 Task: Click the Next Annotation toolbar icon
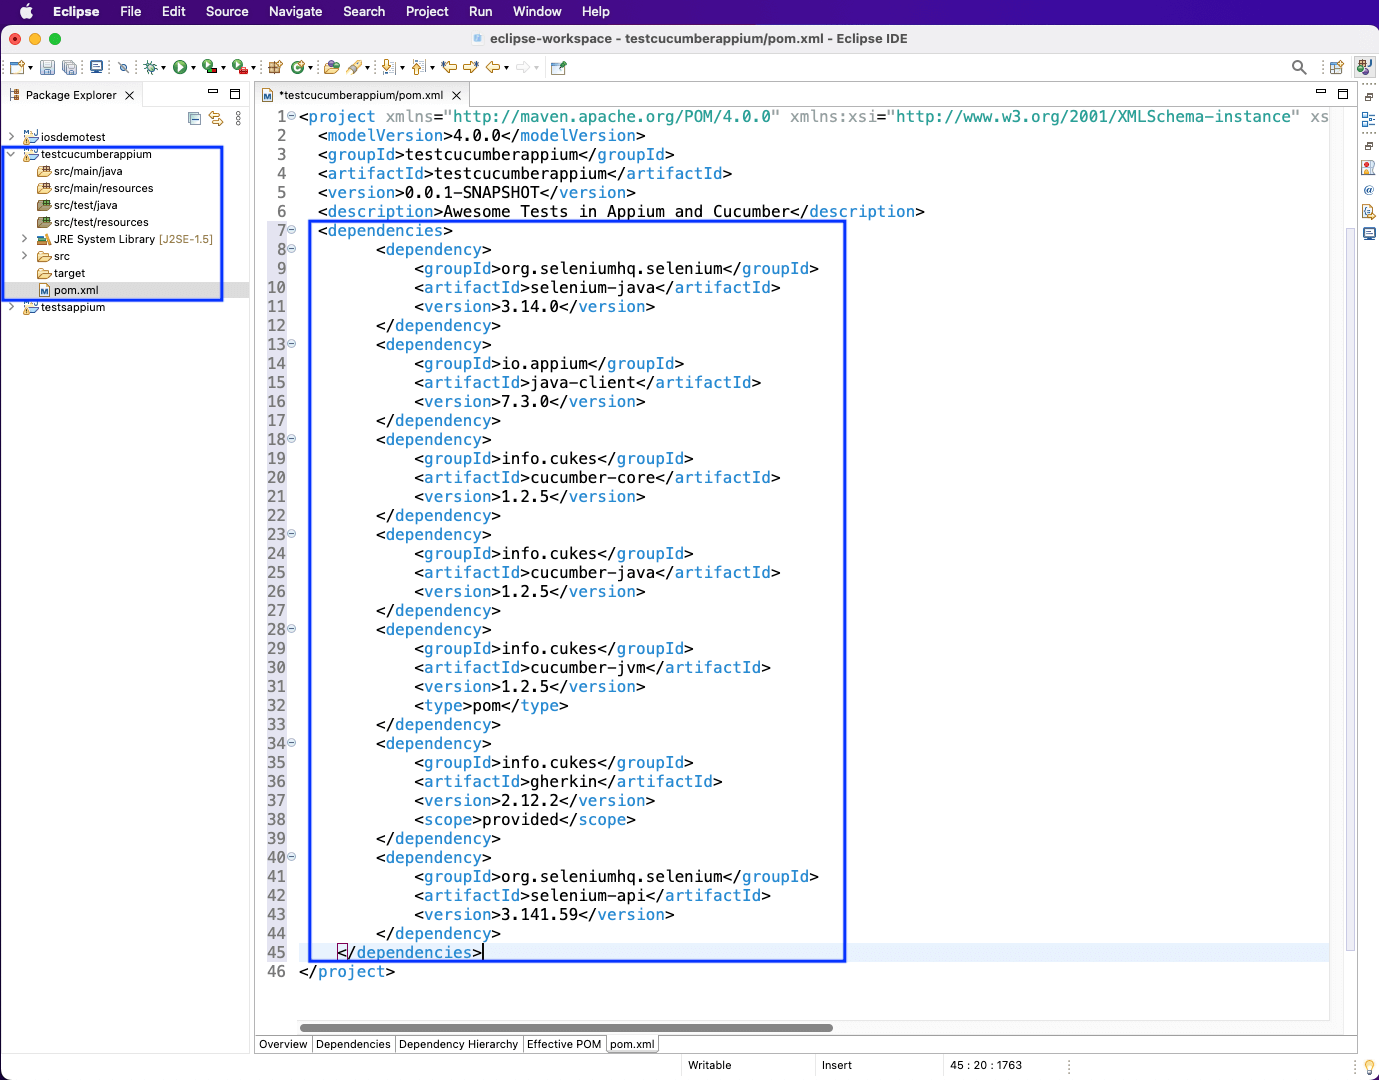click(x=387, y=67)
